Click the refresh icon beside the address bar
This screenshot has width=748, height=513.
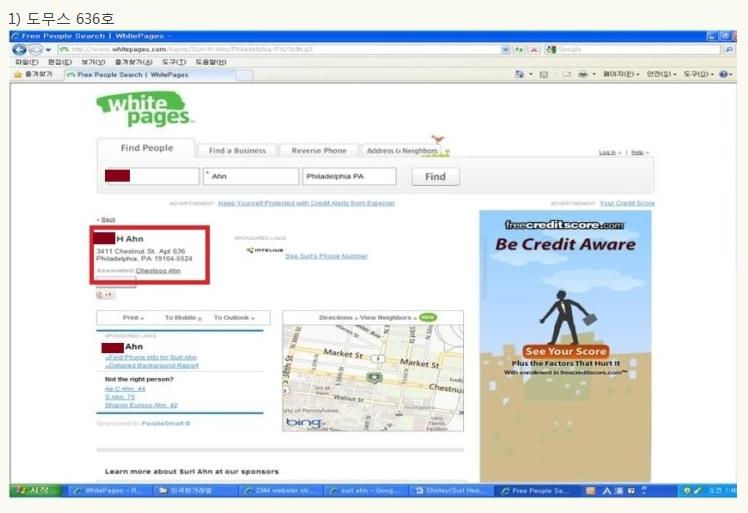(x=520, y=49)
